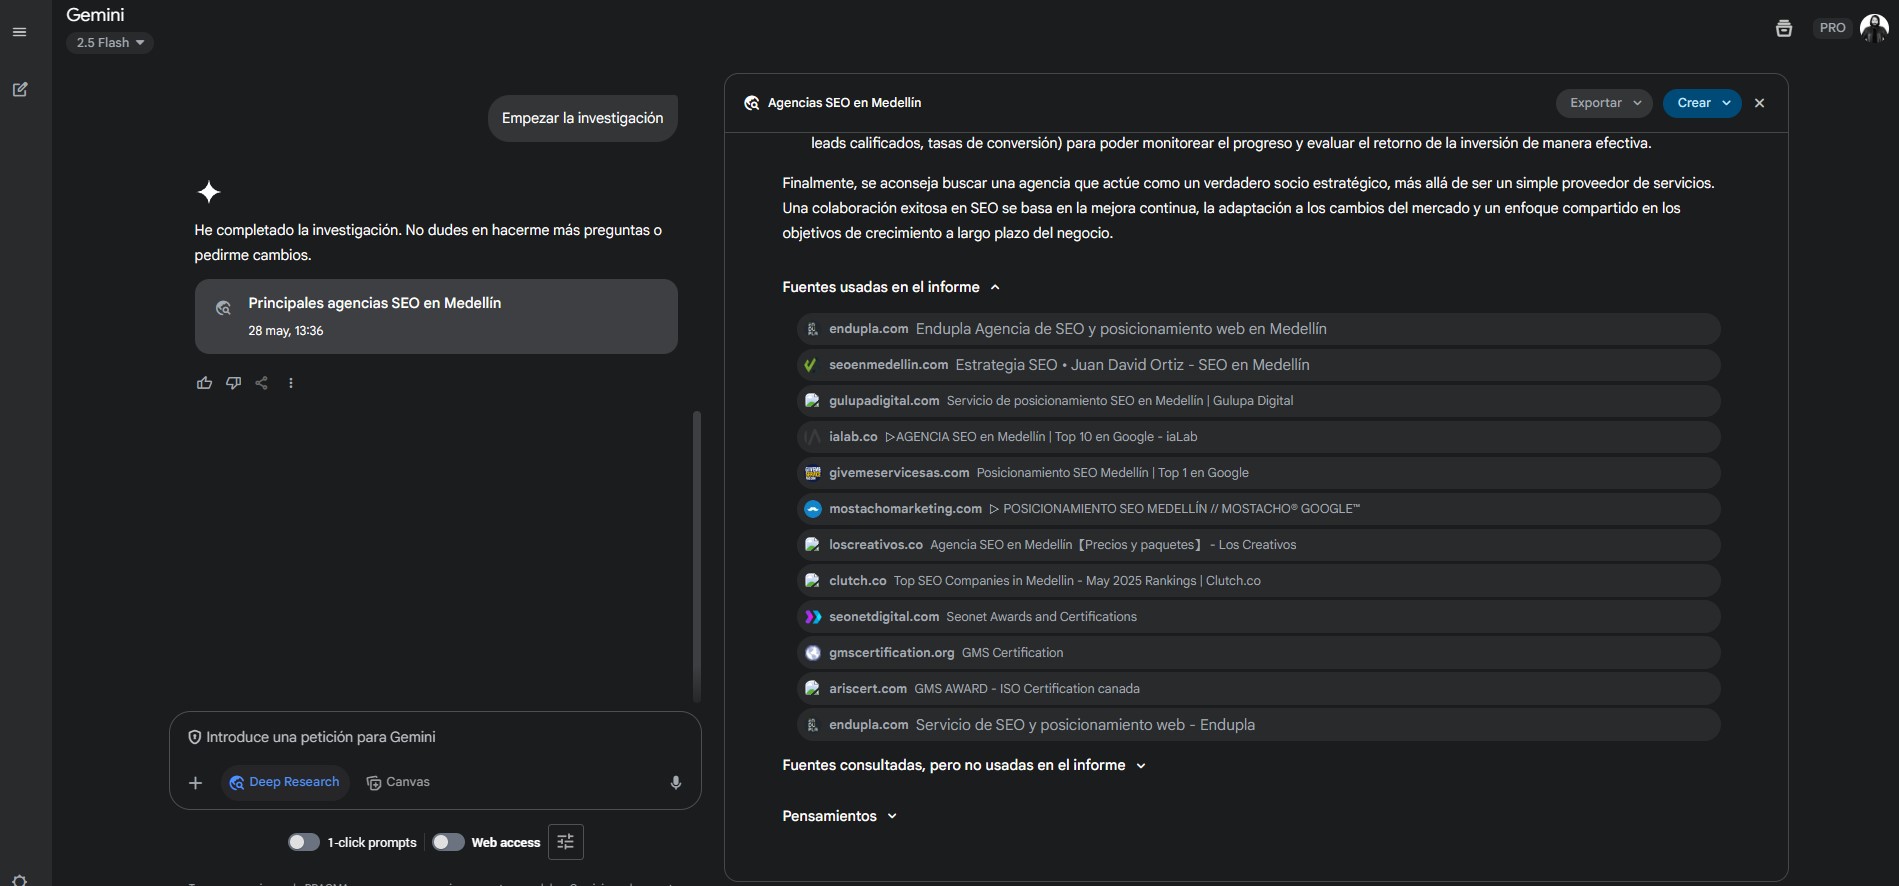Click the mostachomarketing.com favicon

click(x=813, y=509)
